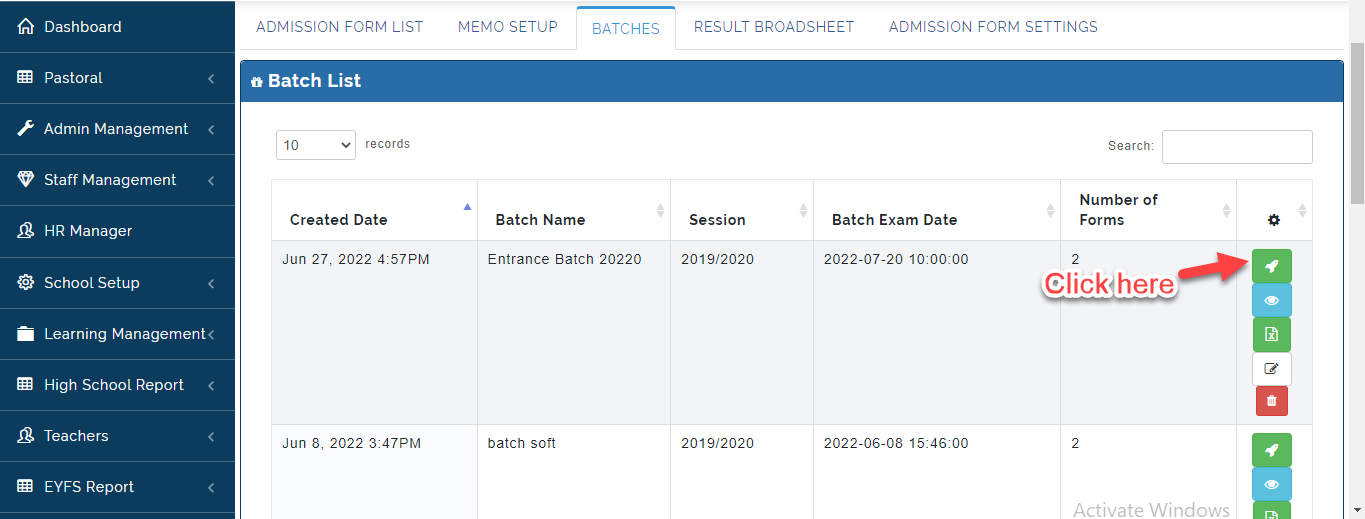This screenshot has height=519, width=1365.
Task: Select the 2022-06-08 15:46:00 cell
Action: pos(937,472)
